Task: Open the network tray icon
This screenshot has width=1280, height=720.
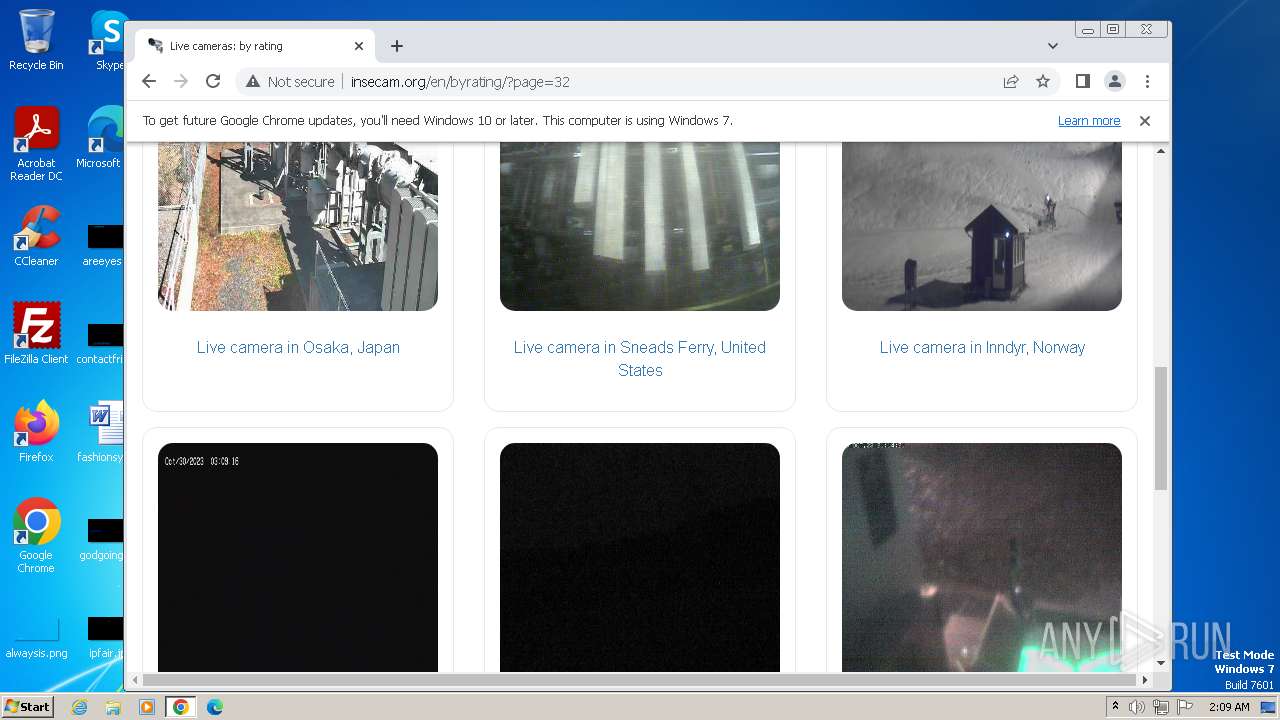Action: click(x=1160, y=707)
